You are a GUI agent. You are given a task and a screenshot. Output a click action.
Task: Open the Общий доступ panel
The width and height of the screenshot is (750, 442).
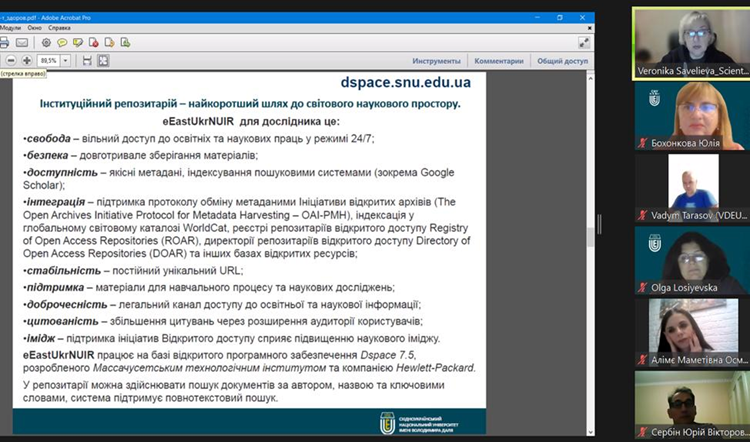563,61
